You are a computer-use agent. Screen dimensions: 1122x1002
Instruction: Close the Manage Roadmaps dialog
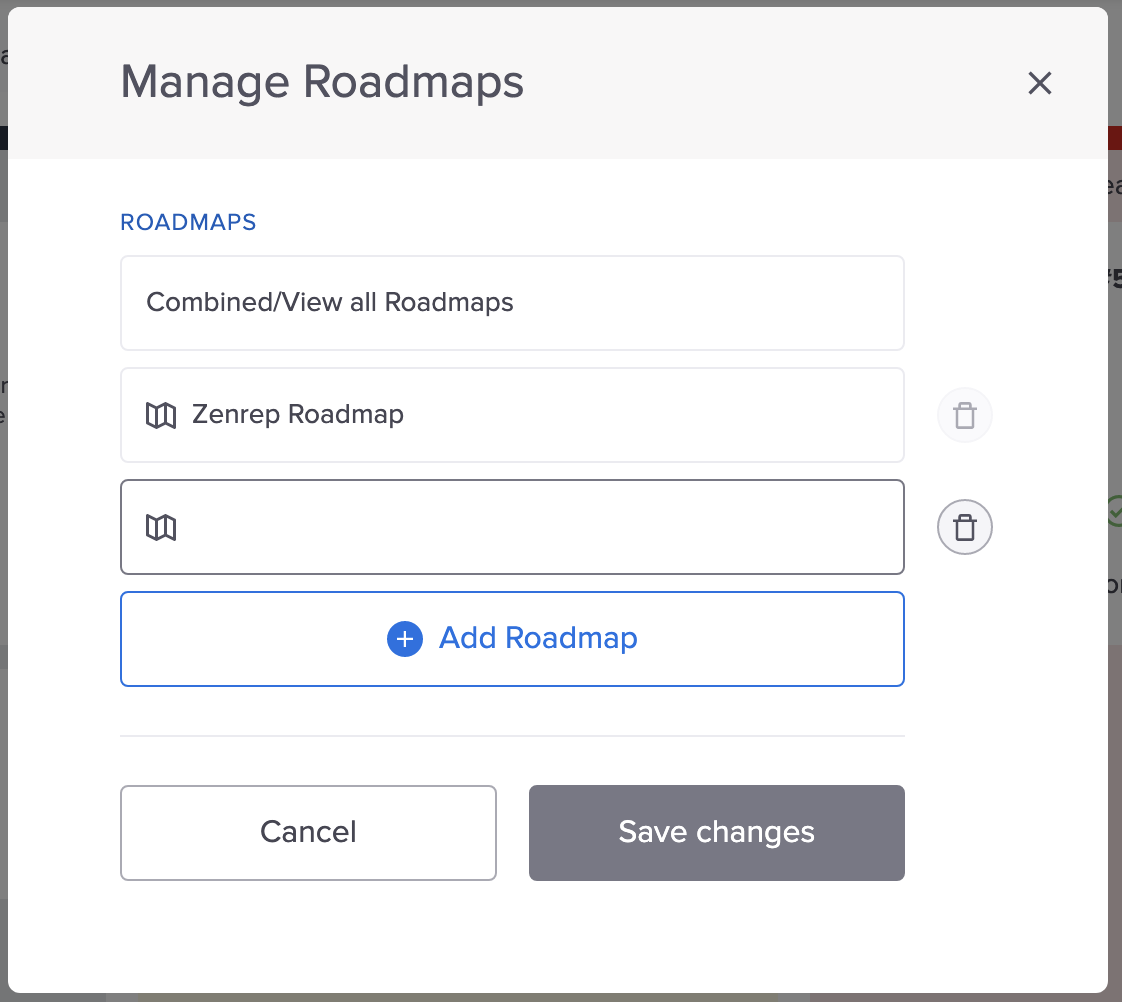1039,83
